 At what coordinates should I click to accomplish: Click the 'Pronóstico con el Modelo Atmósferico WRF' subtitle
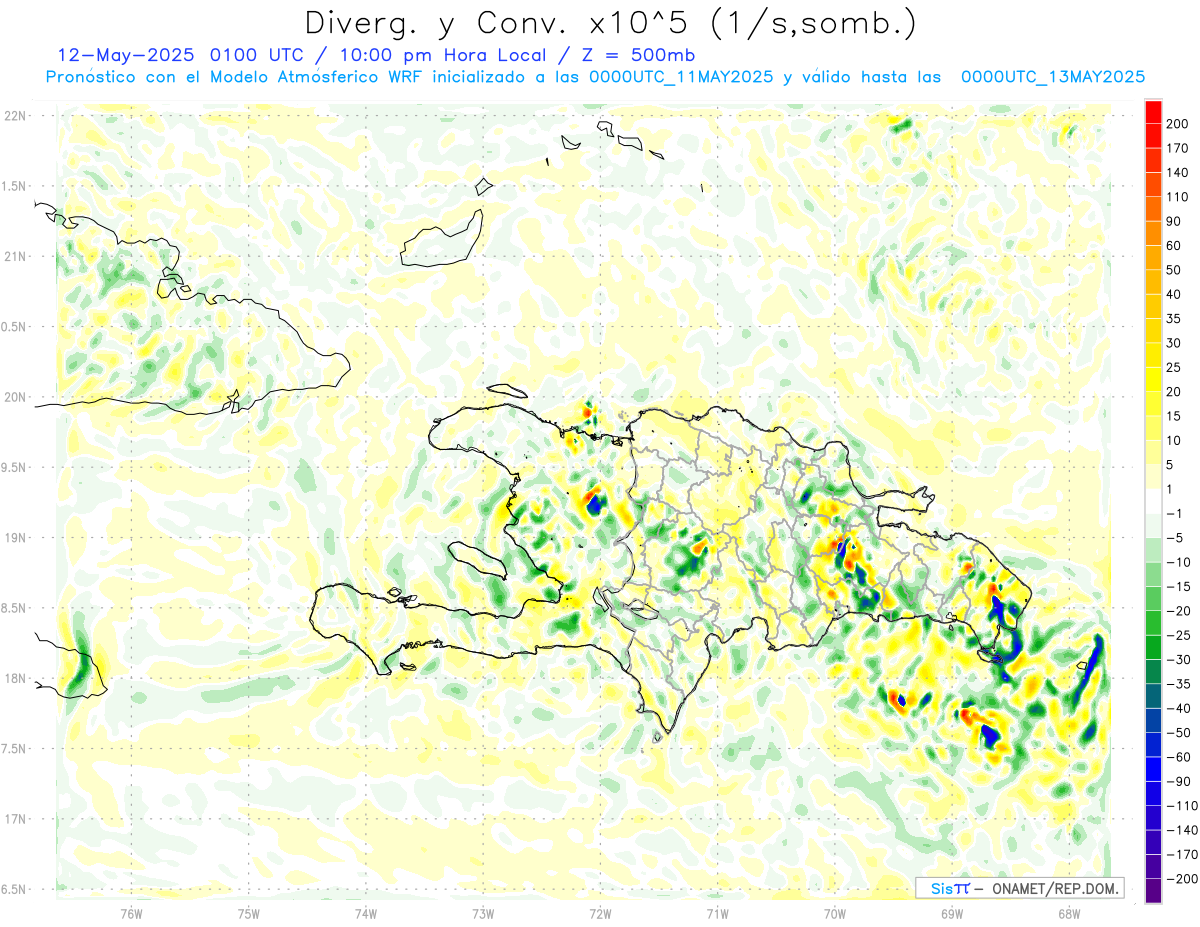[236, 77]
